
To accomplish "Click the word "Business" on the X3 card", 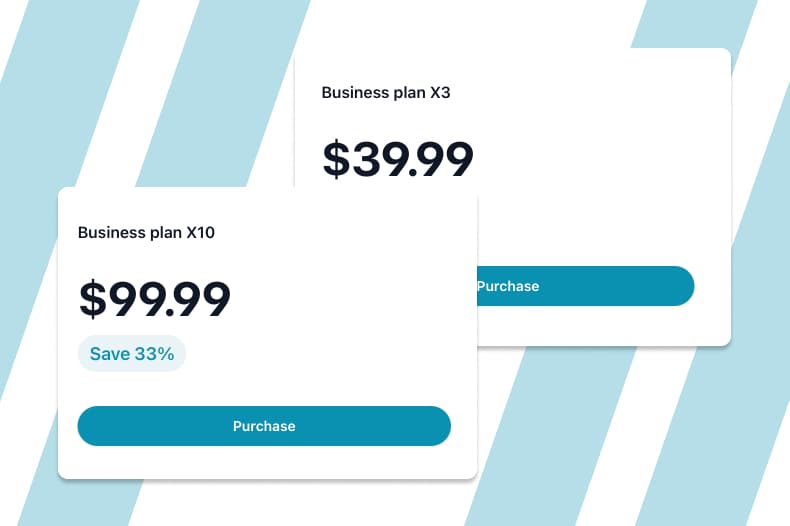I will 354,93.
